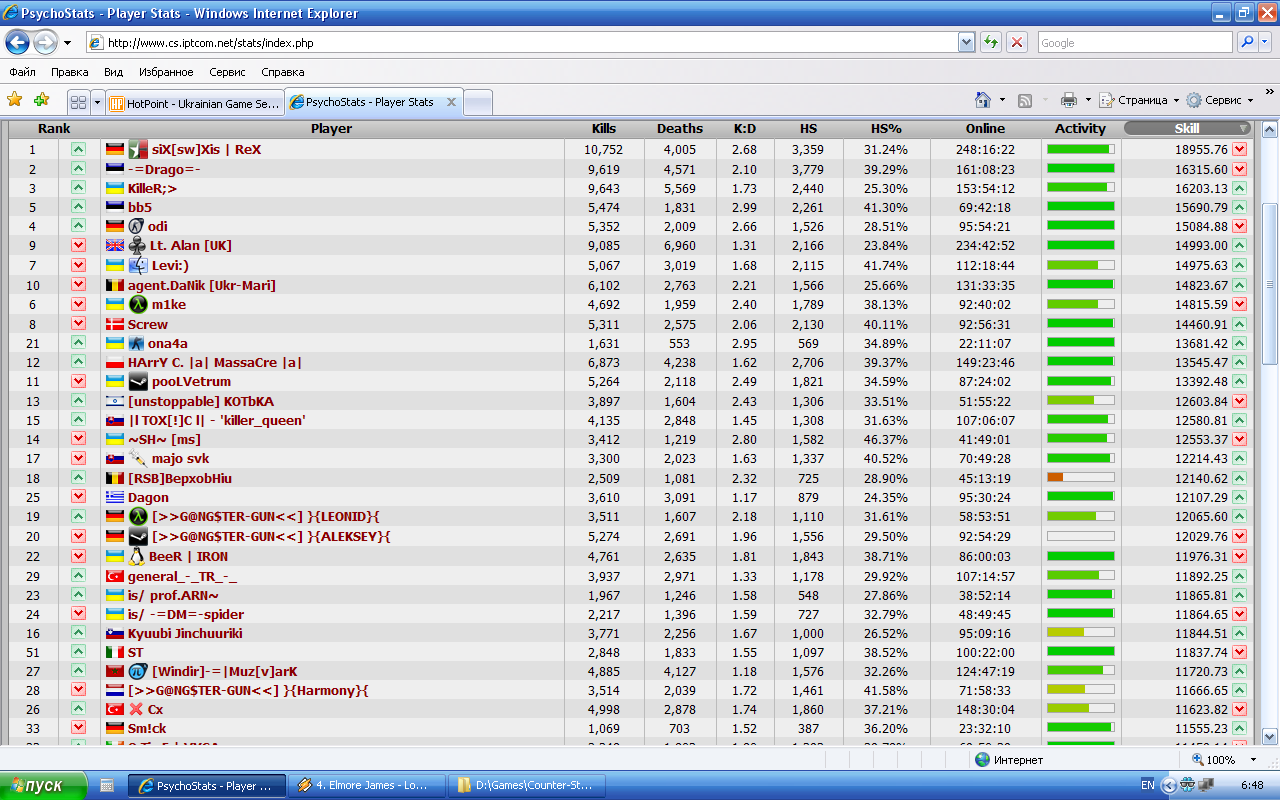Refresh the page with green arrows icon
The height and width of the screenshot is (800, 1280).
tap(991, 42)
